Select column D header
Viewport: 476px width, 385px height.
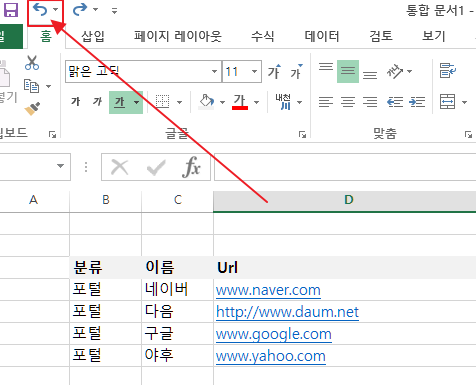pyautogui.click(x=345, y=201)
